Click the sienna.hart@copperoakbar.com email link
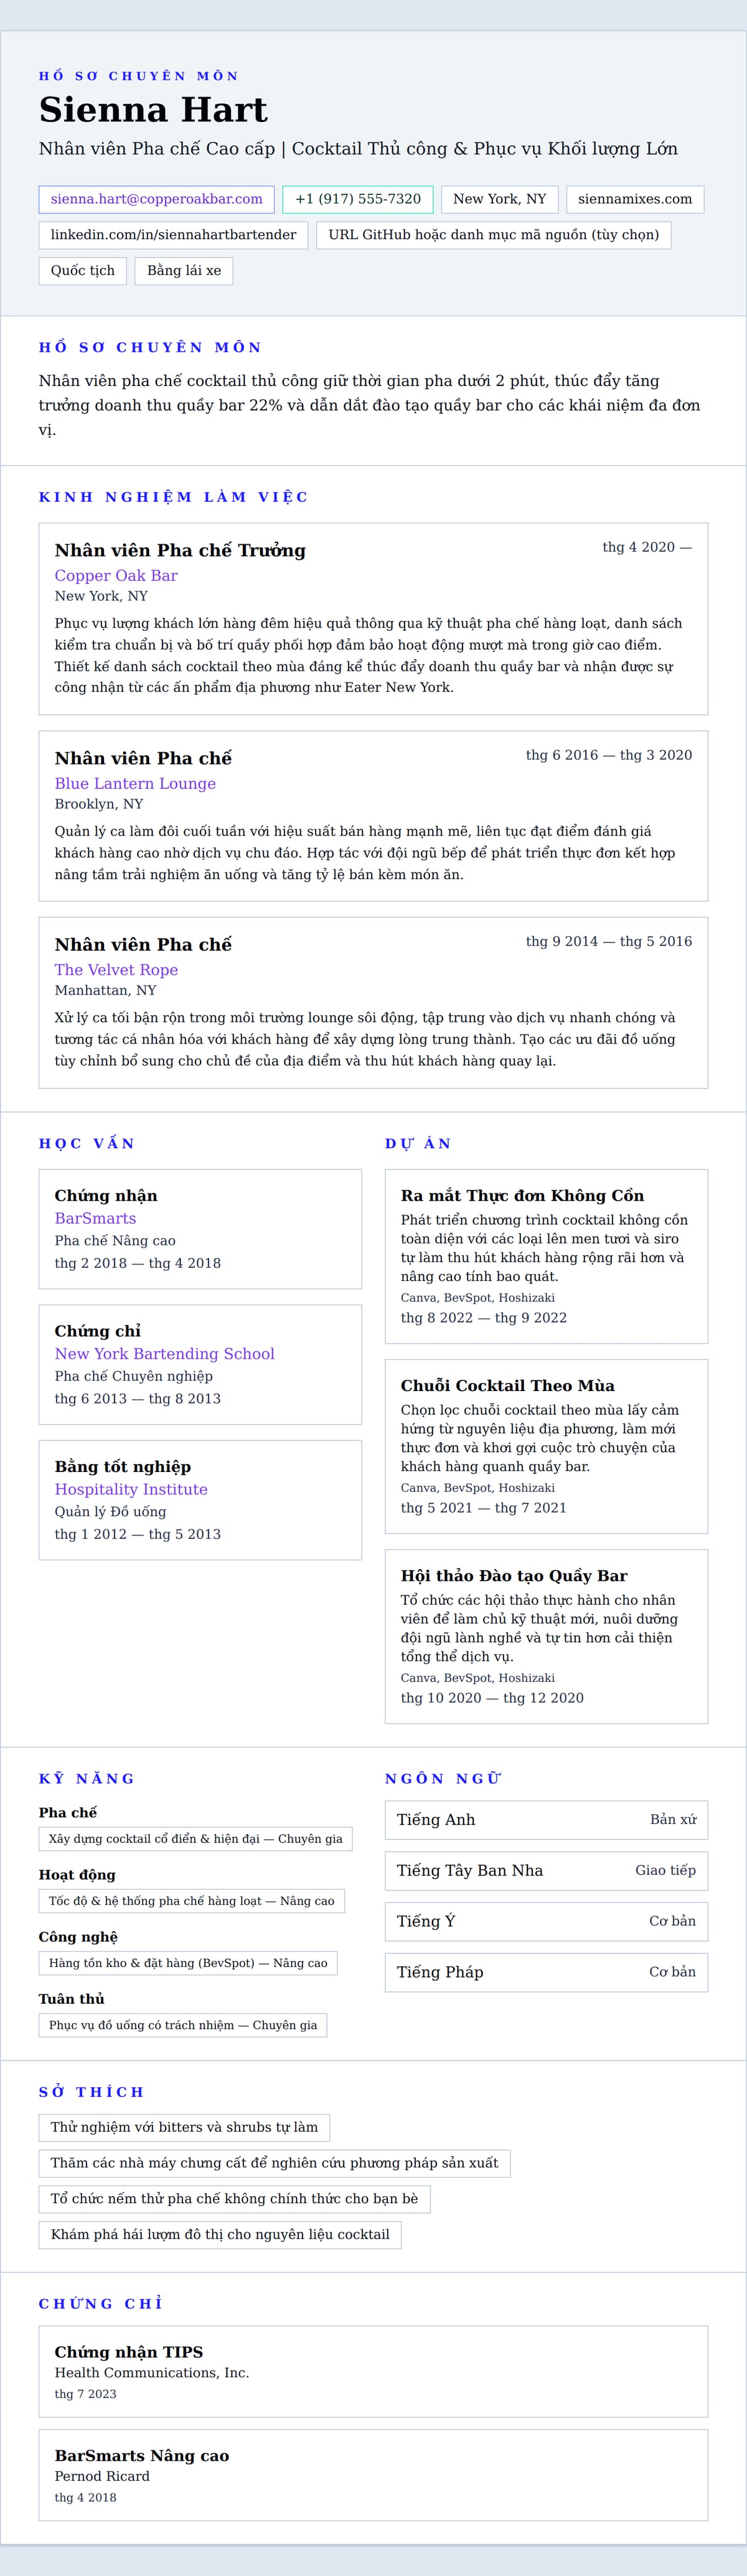Viewport: 747px width, 2576px height. pyautogui.click(x=156, y=199)
